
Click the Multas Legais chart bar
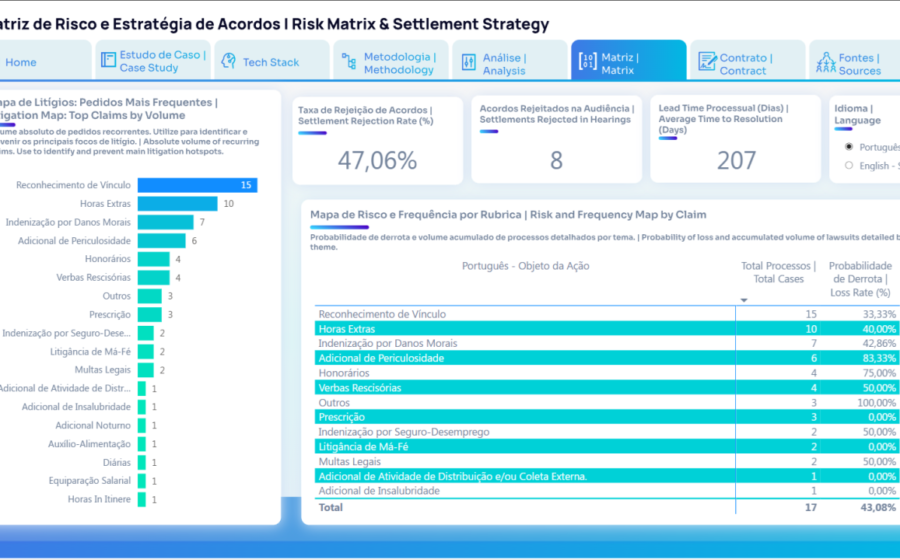click(x=145, y=370)
